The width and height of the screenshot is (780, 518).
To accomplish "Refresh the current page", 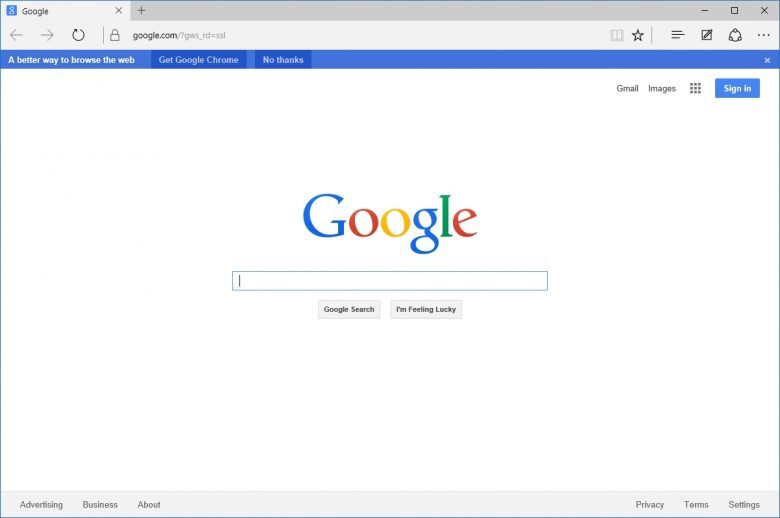I will [78, 35].
